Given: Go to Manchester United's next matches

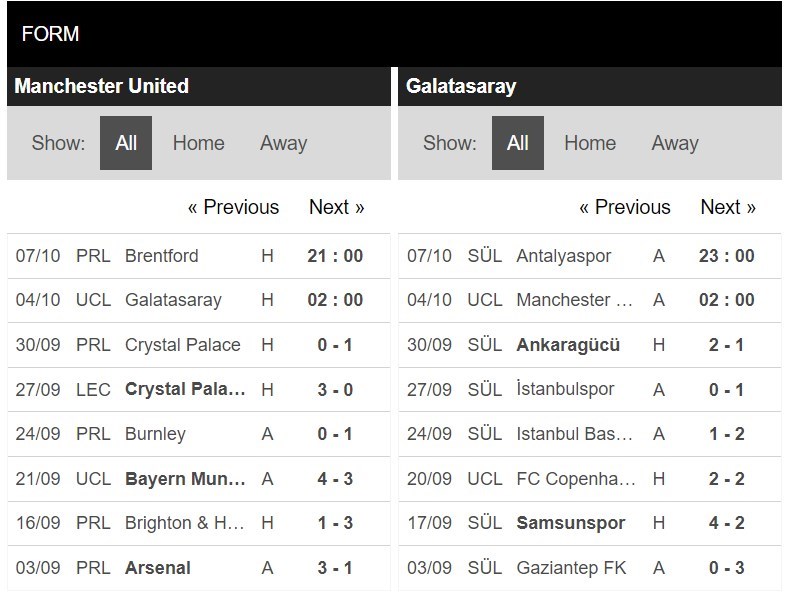Looking at the screenshot, I should click(336, 207).
